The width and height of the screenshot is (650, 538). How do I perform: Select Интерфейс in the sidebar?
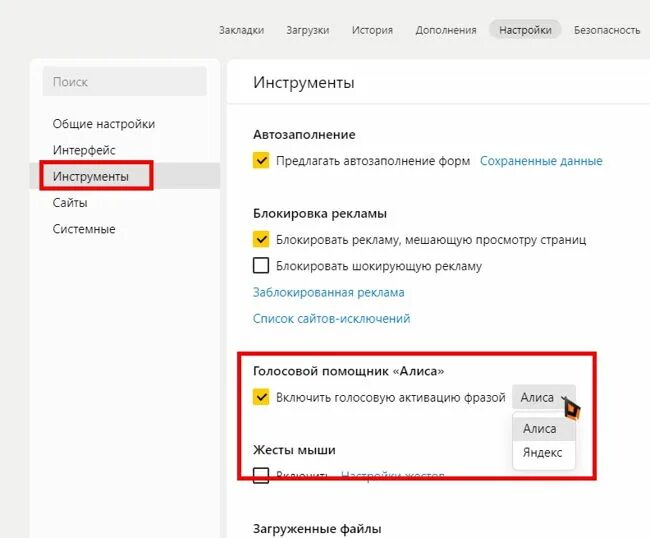tap(84, 150)
